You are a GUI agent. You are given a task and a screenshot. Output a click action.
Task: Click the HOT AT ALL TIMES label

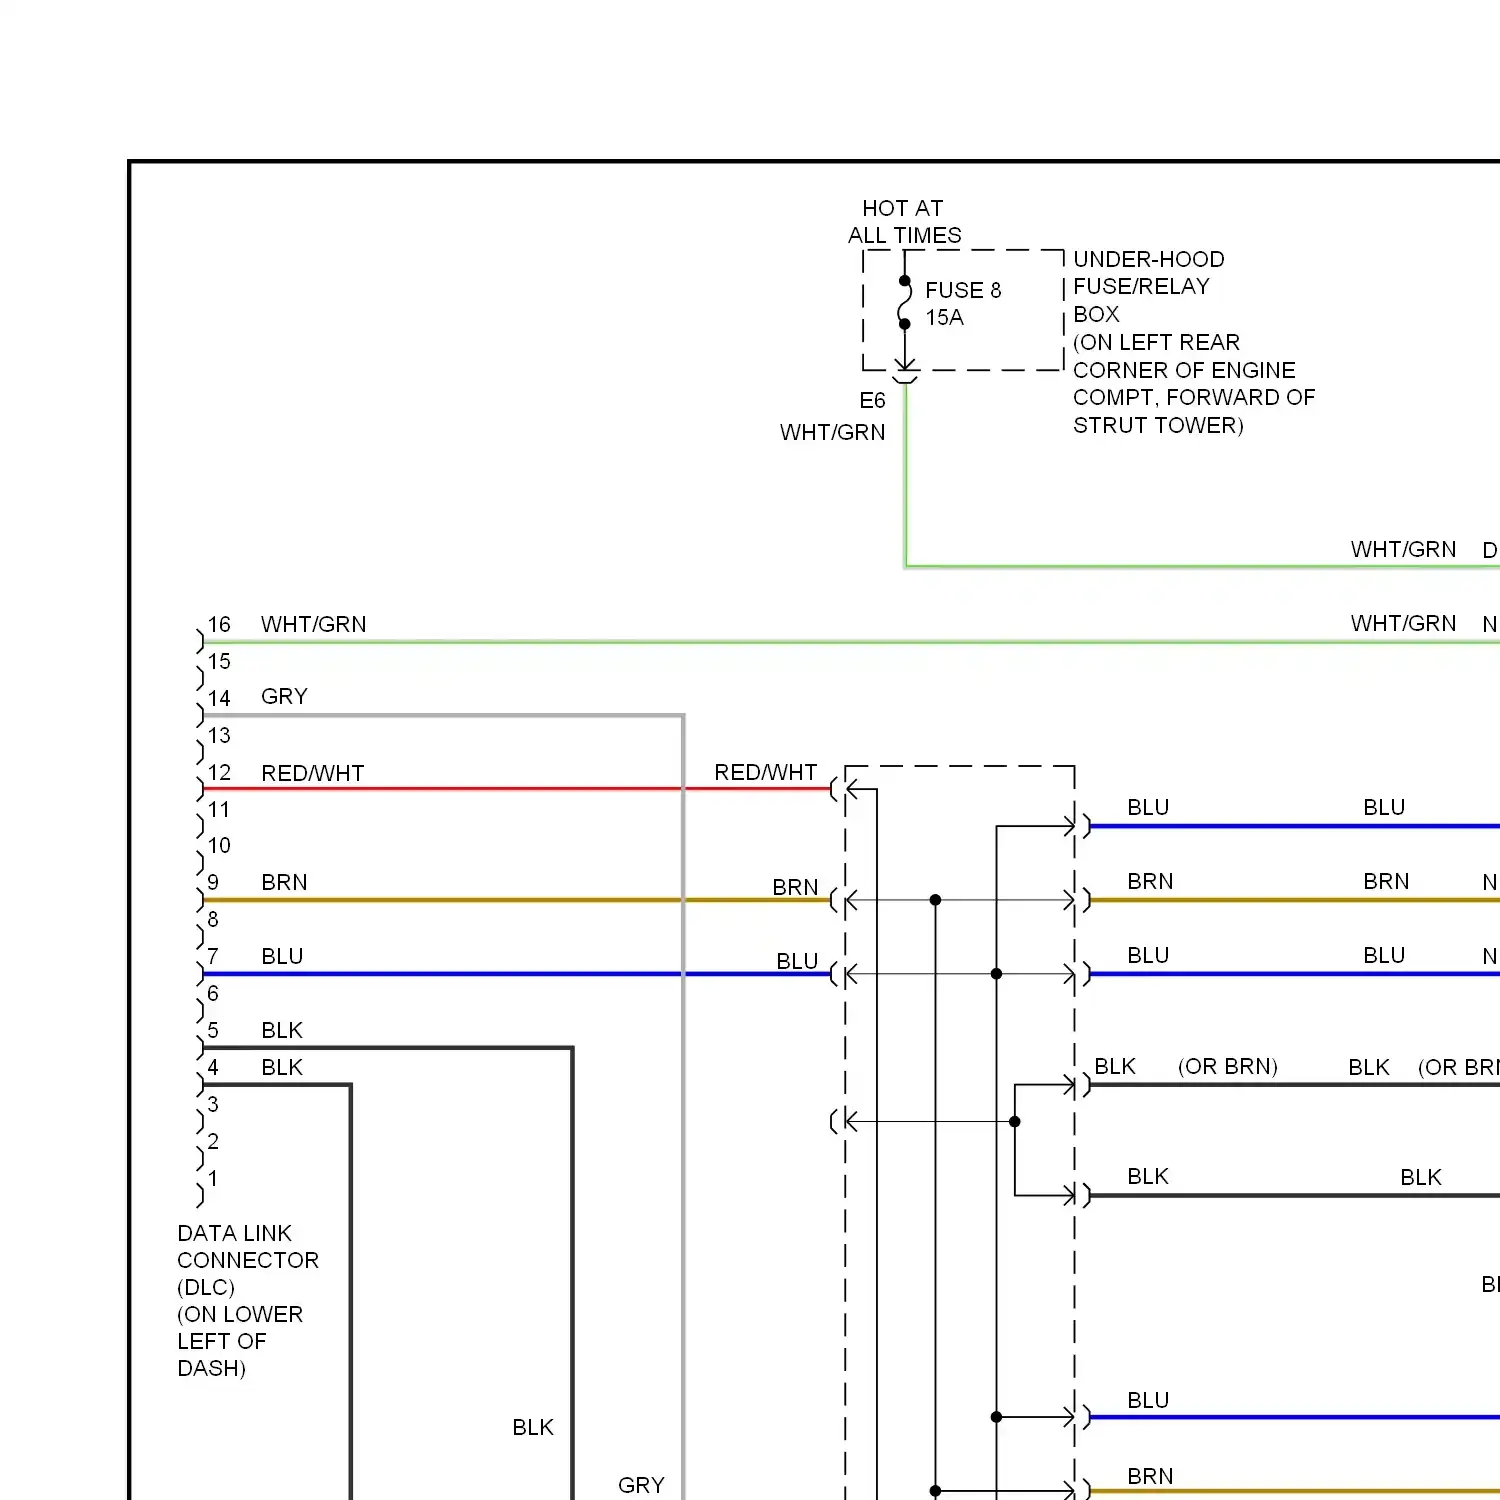tap(904, 222)
